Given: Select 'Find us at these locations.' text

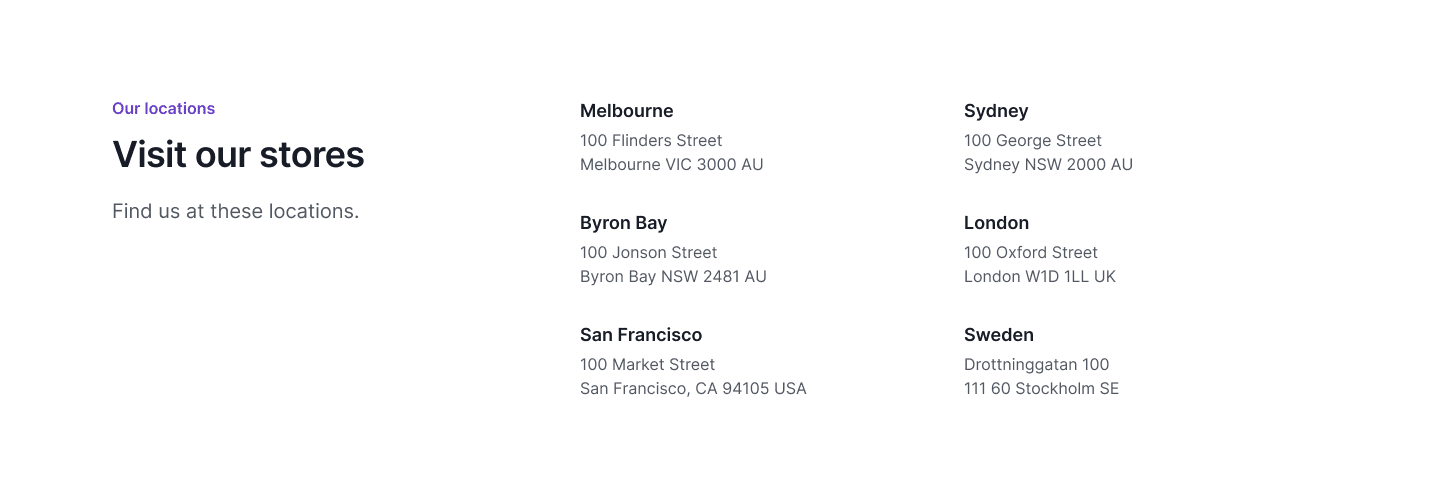Looking at the screenshot, I should [235, 211].
